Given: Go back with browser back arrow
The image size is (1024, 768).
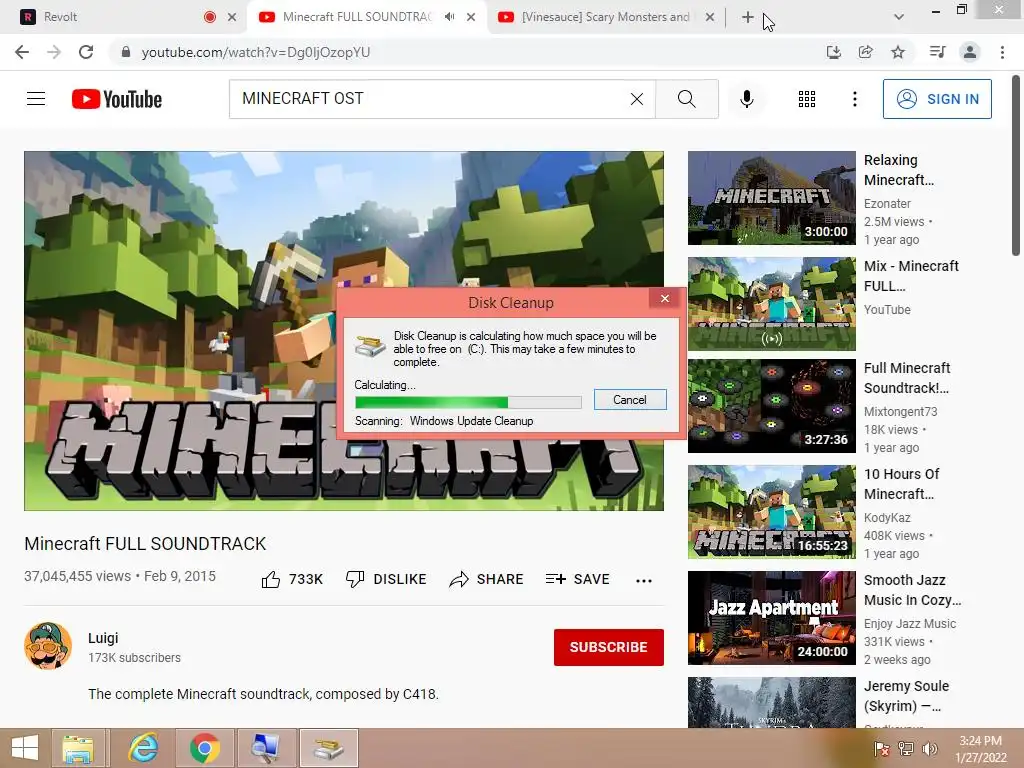Looking at the screenshot, I should 22,52.
